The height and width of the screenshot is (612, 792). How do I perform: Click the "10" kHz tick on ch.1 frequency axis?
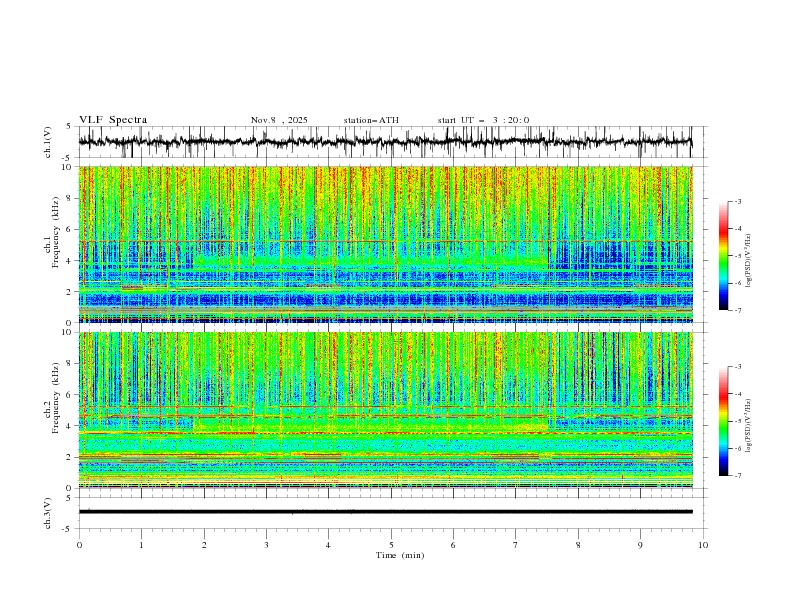pyautogui.click(x=68, y=167)
